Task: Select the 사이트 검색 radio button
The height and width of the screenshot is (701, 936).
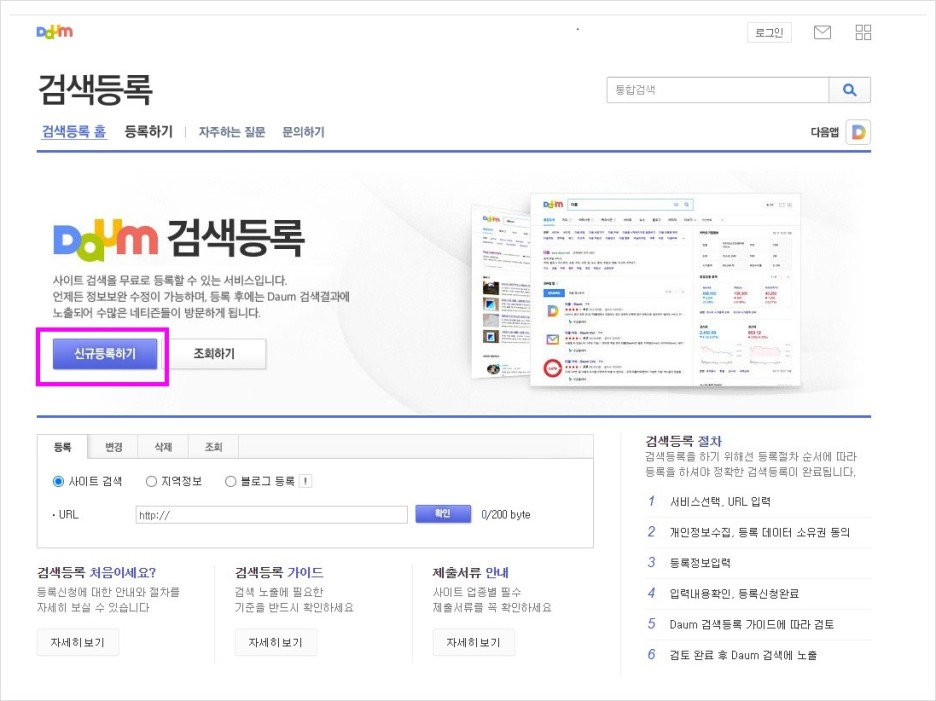Action: coord(58,481)
